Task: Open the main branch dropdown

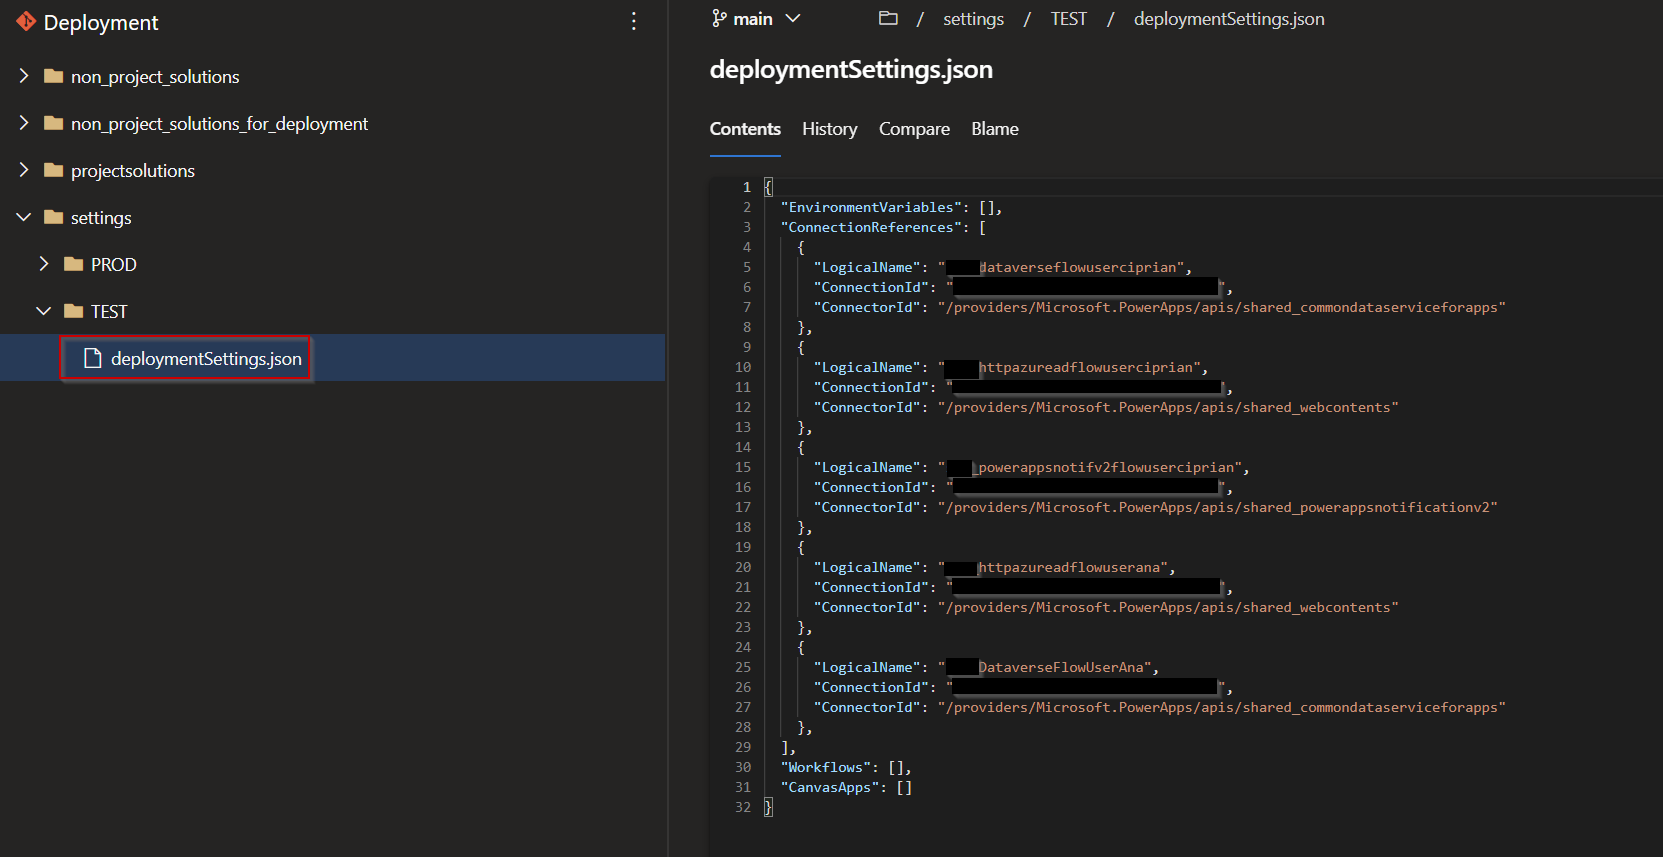Action: [792, 19]
